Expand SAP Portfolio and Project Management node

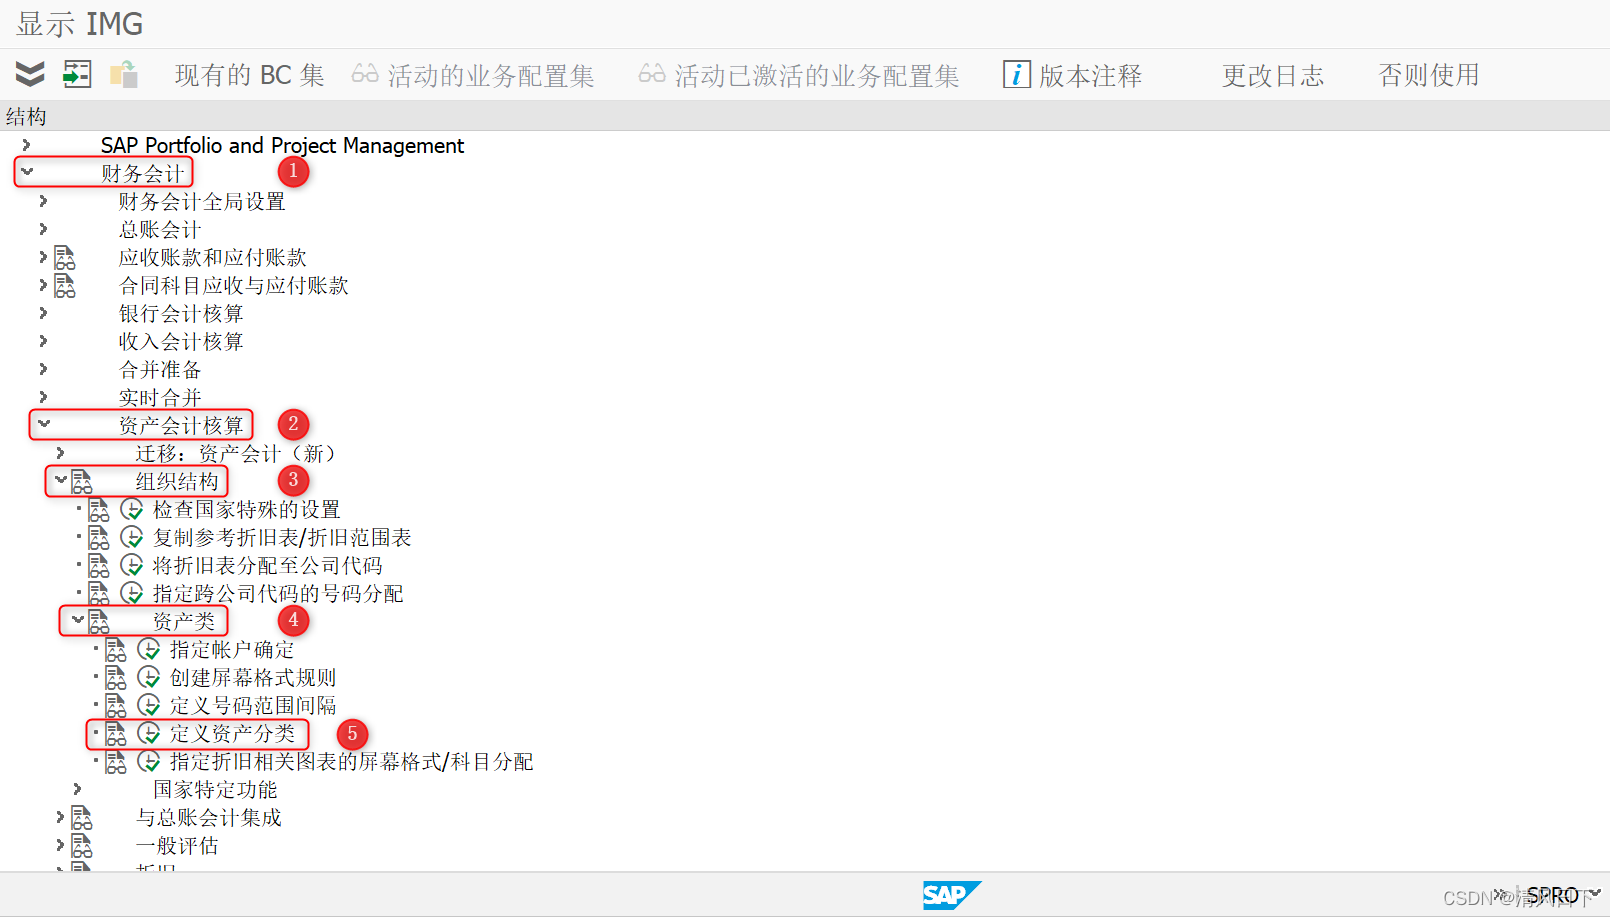coord(27,145)
